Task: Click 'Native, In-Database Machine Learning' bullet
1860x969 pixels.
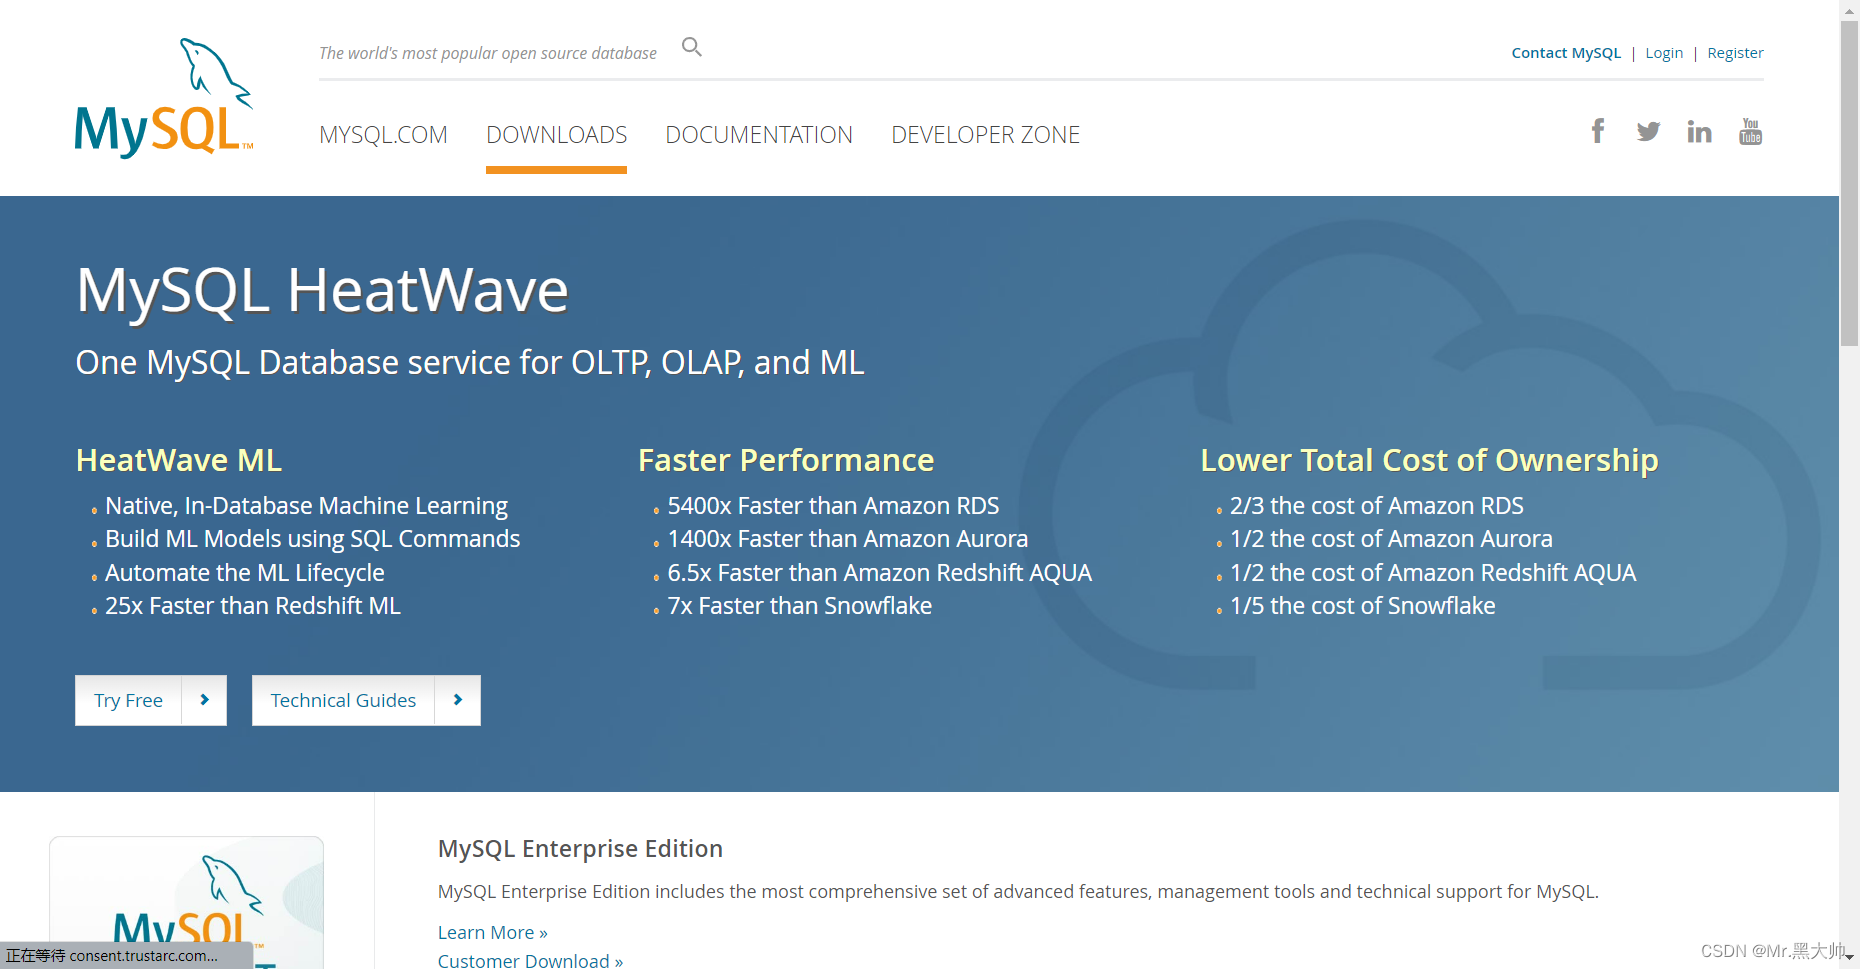Action: pos(306,506)
